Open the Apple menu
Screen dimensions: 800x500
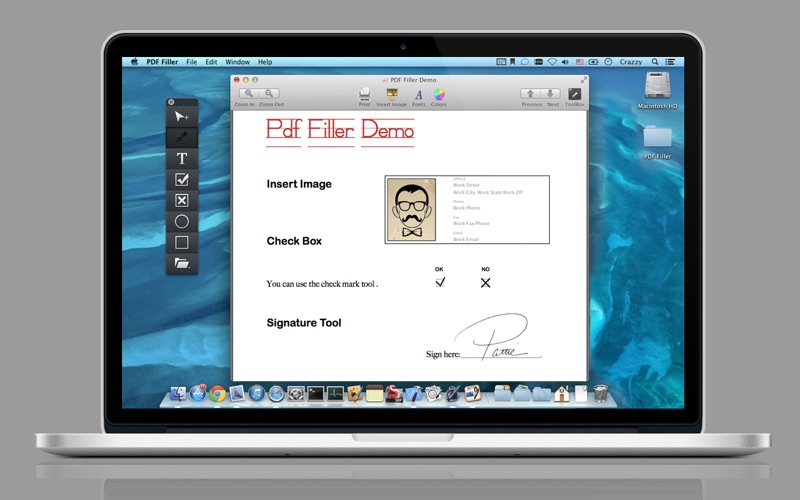point(135,62)
